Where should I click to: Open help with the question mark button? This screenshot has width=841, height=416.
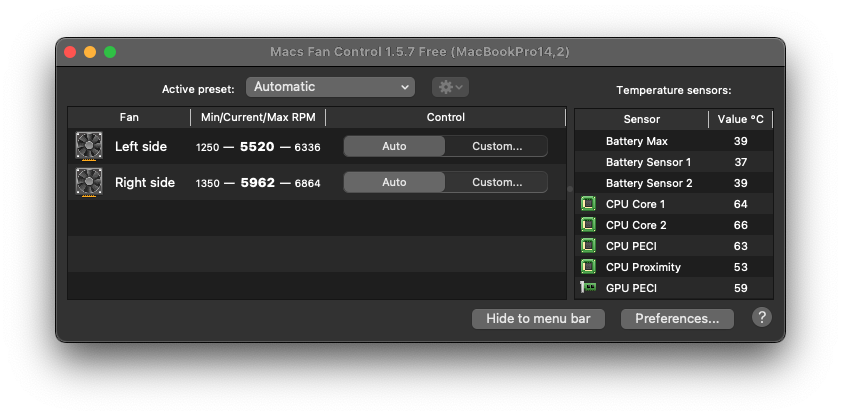point(762,317)
